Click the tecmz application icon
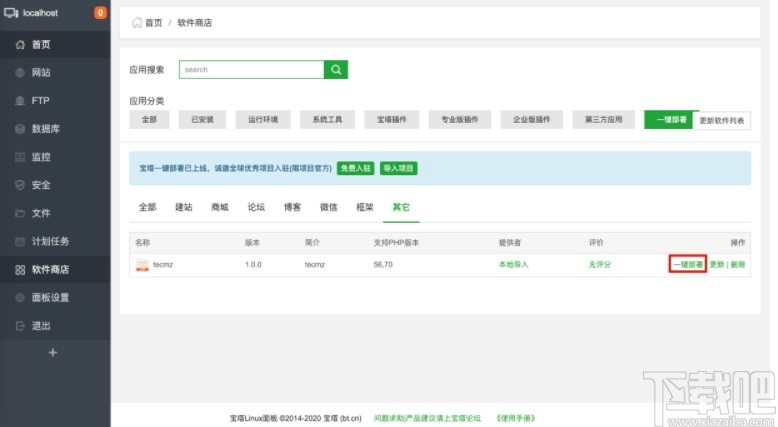 pos(142,265)
